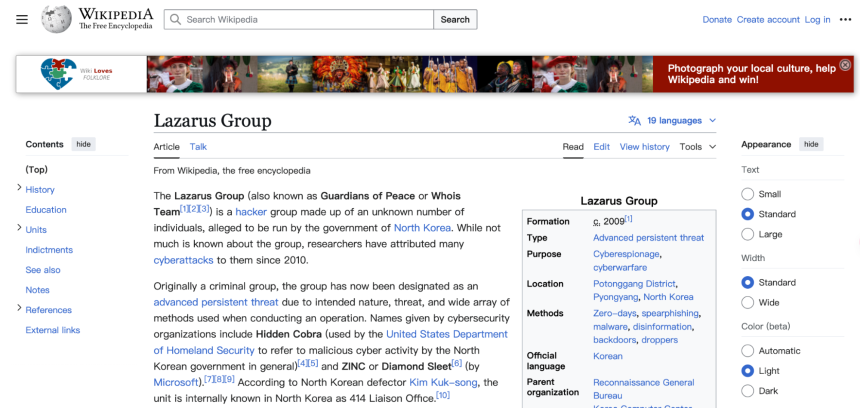Open North Korea link in intro paragraph

(422, 228)
